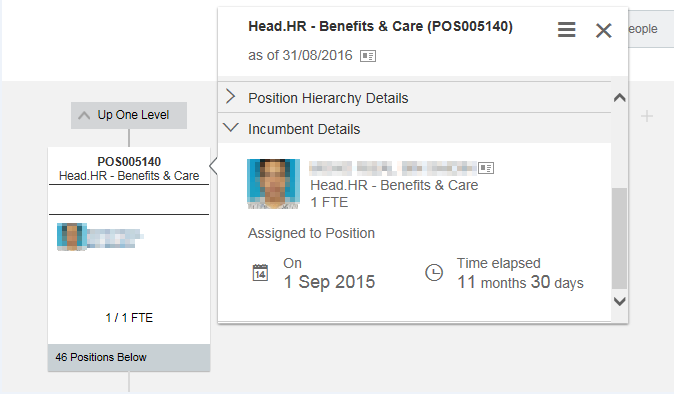Click the blurred incumbent name link
Image resolution: width=674 pixels, height=394 pixels.
point(392,168)
